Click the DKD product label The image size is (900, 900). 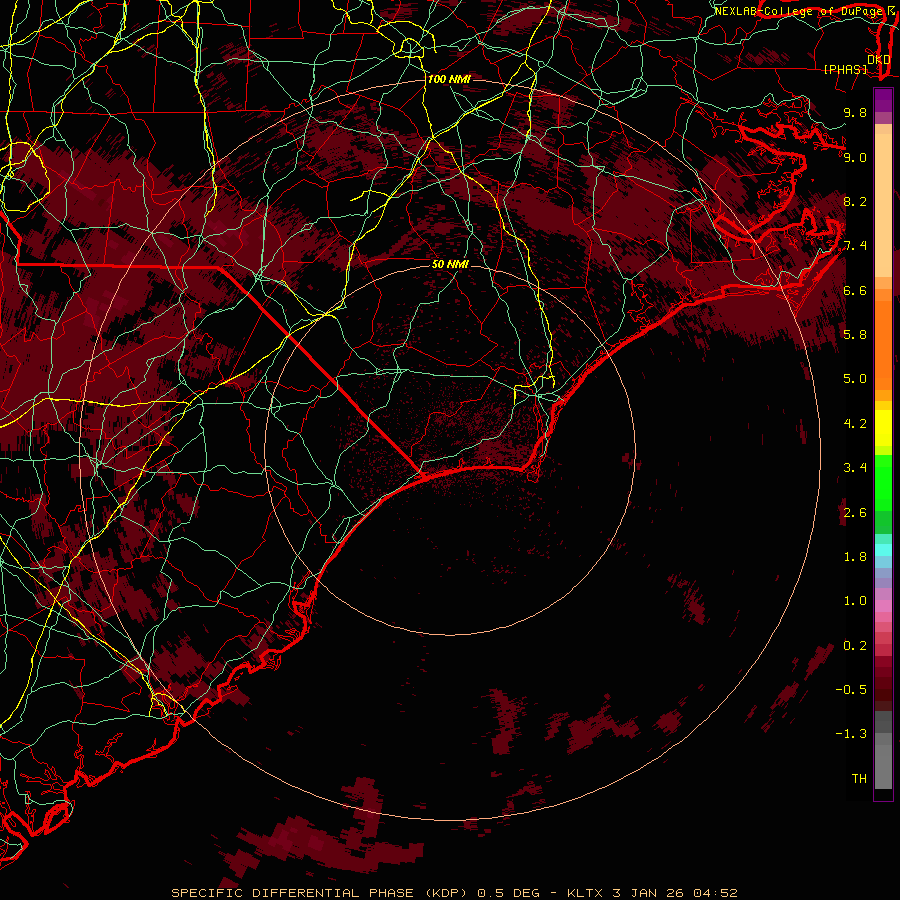tap(879, 59)
